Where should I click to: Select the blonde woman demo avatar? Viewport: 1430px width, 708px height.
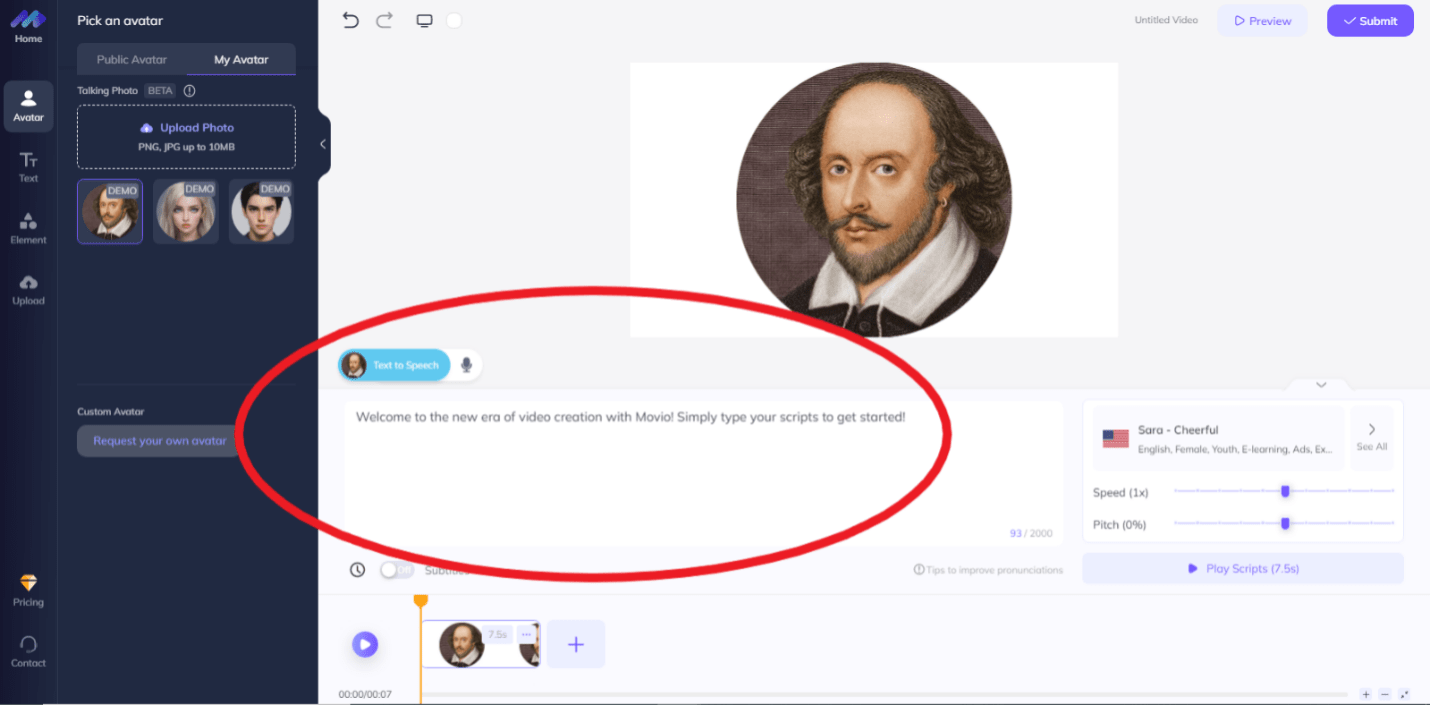pyautogui.click(x=186, y=211)
